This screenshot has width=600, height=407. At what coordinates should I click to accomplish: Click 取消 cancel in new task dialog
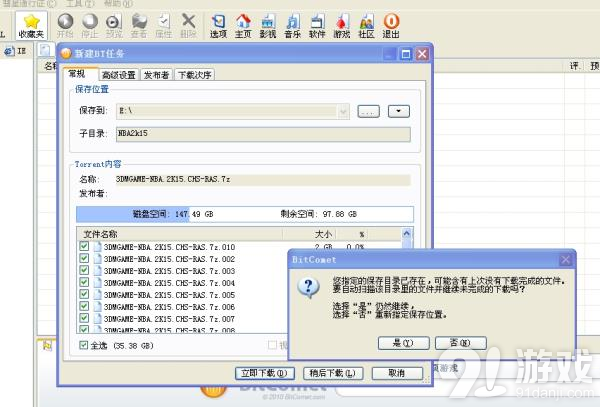(397, 373)
